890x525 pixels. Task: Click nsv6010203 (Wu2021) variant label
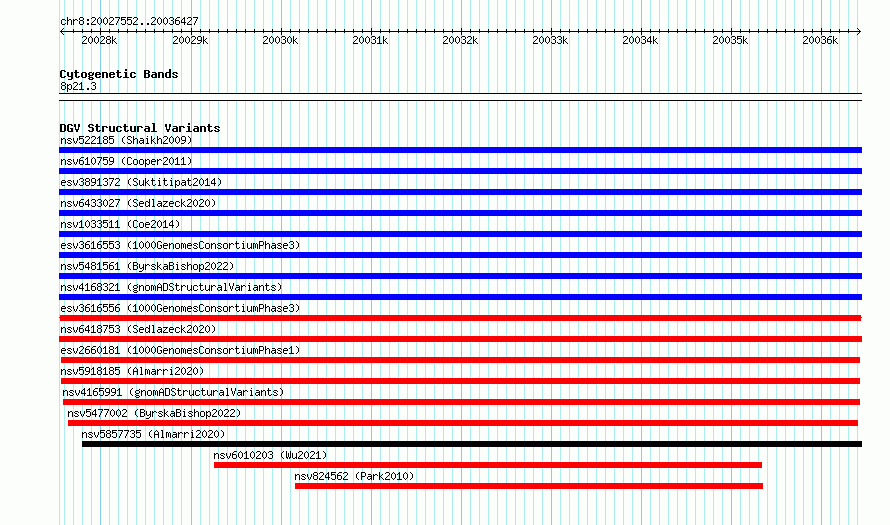click(270, 455)
